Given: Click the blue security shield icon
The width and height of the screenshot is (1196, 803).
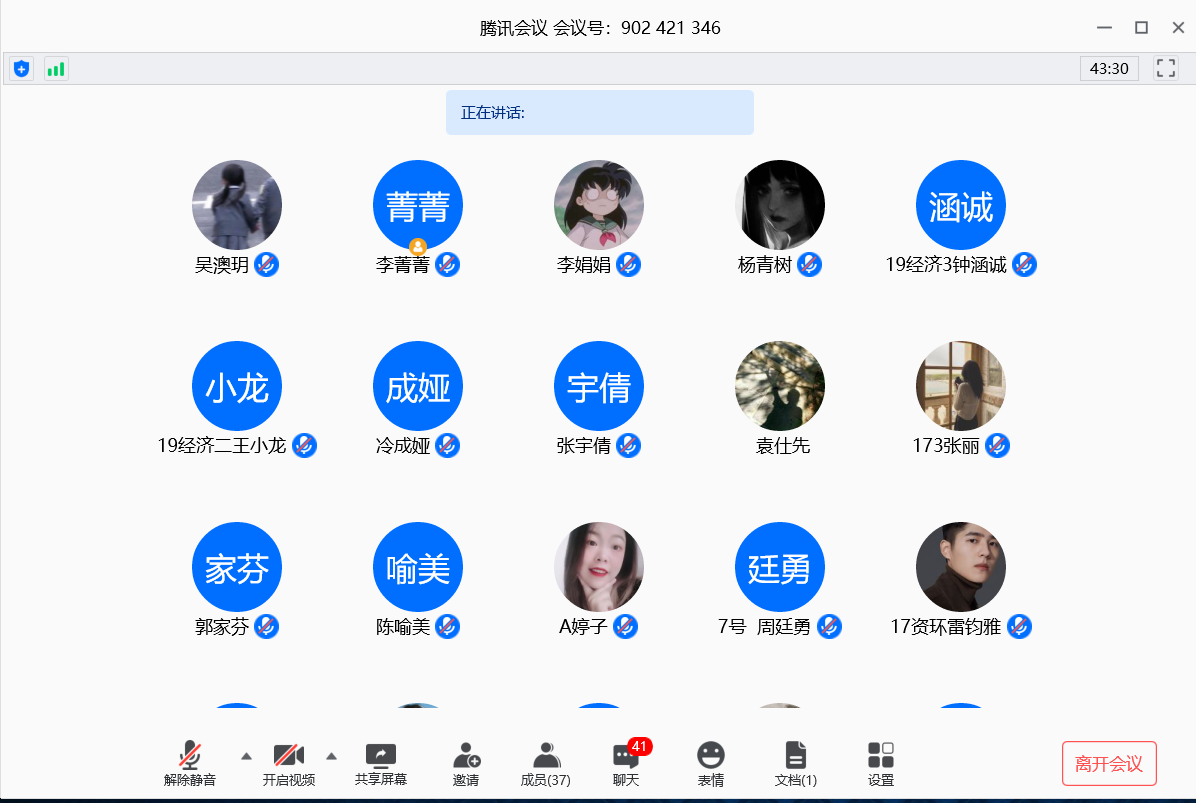Looking at the screenshot, I should (x=21, y=69).
